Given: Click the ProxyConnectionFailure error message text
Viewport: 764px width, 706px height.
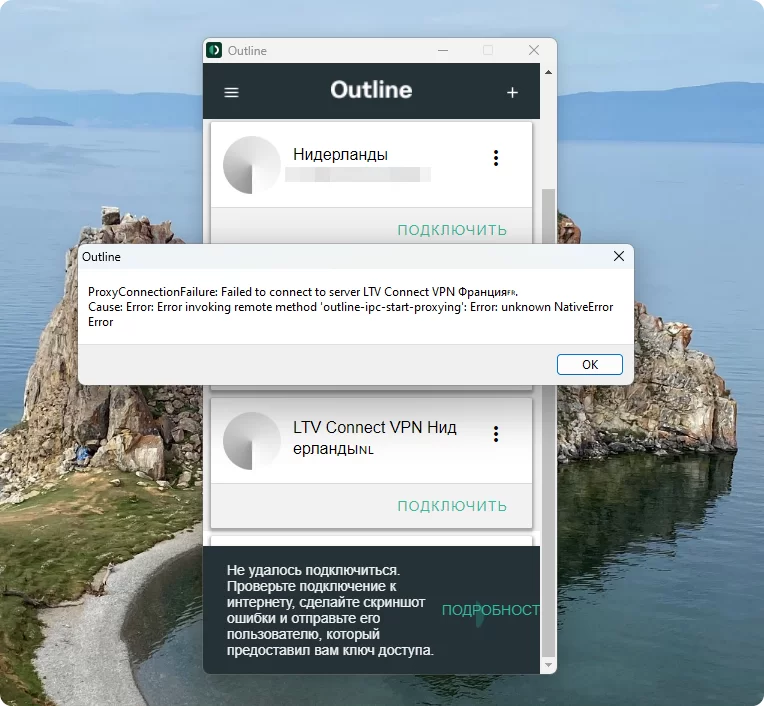Looking at the screenshot, I should [x=351, y=307].
